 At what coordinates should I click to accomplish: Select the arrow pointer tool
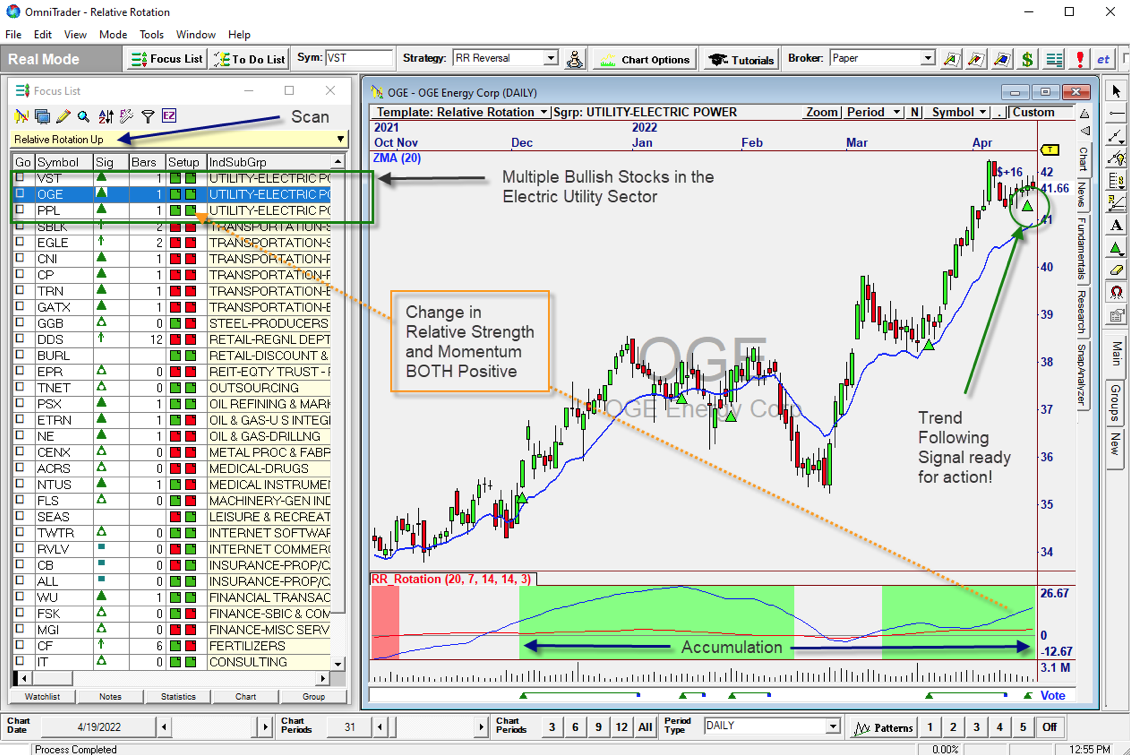[1116, 91]
